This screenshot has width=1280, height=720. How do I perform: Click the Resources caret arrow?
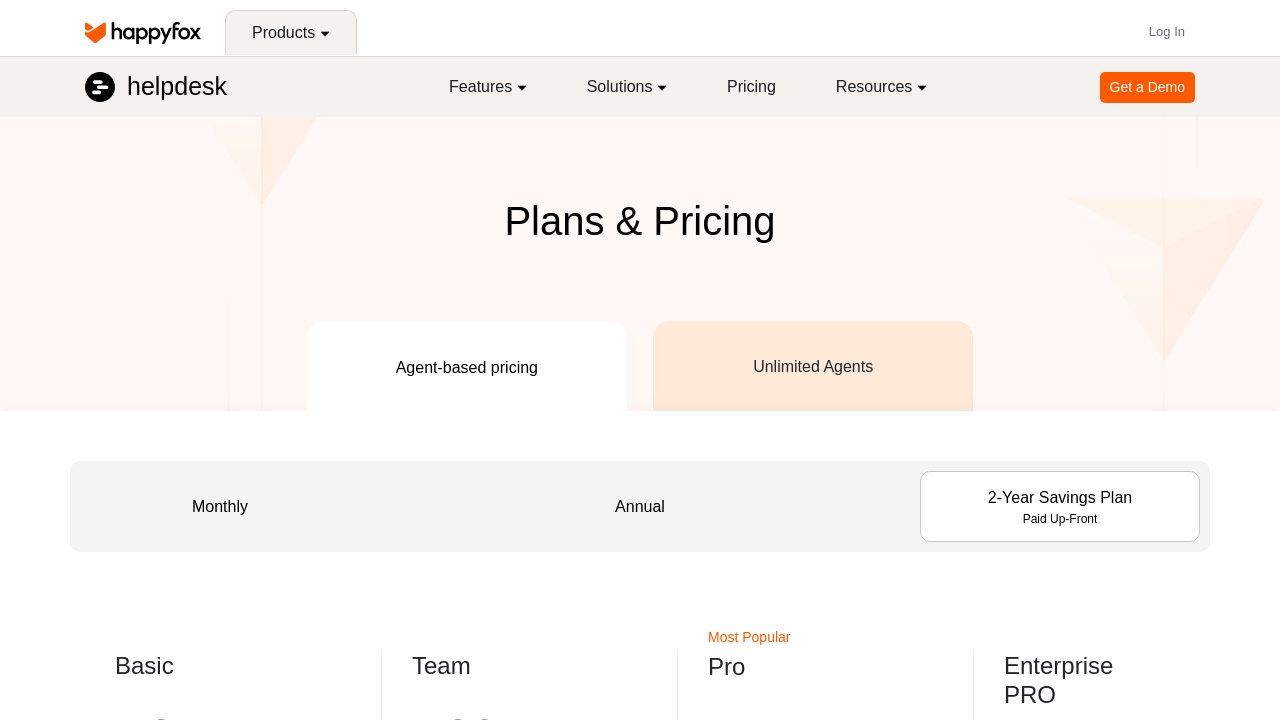pyautogui.click(x=922, y=88)
